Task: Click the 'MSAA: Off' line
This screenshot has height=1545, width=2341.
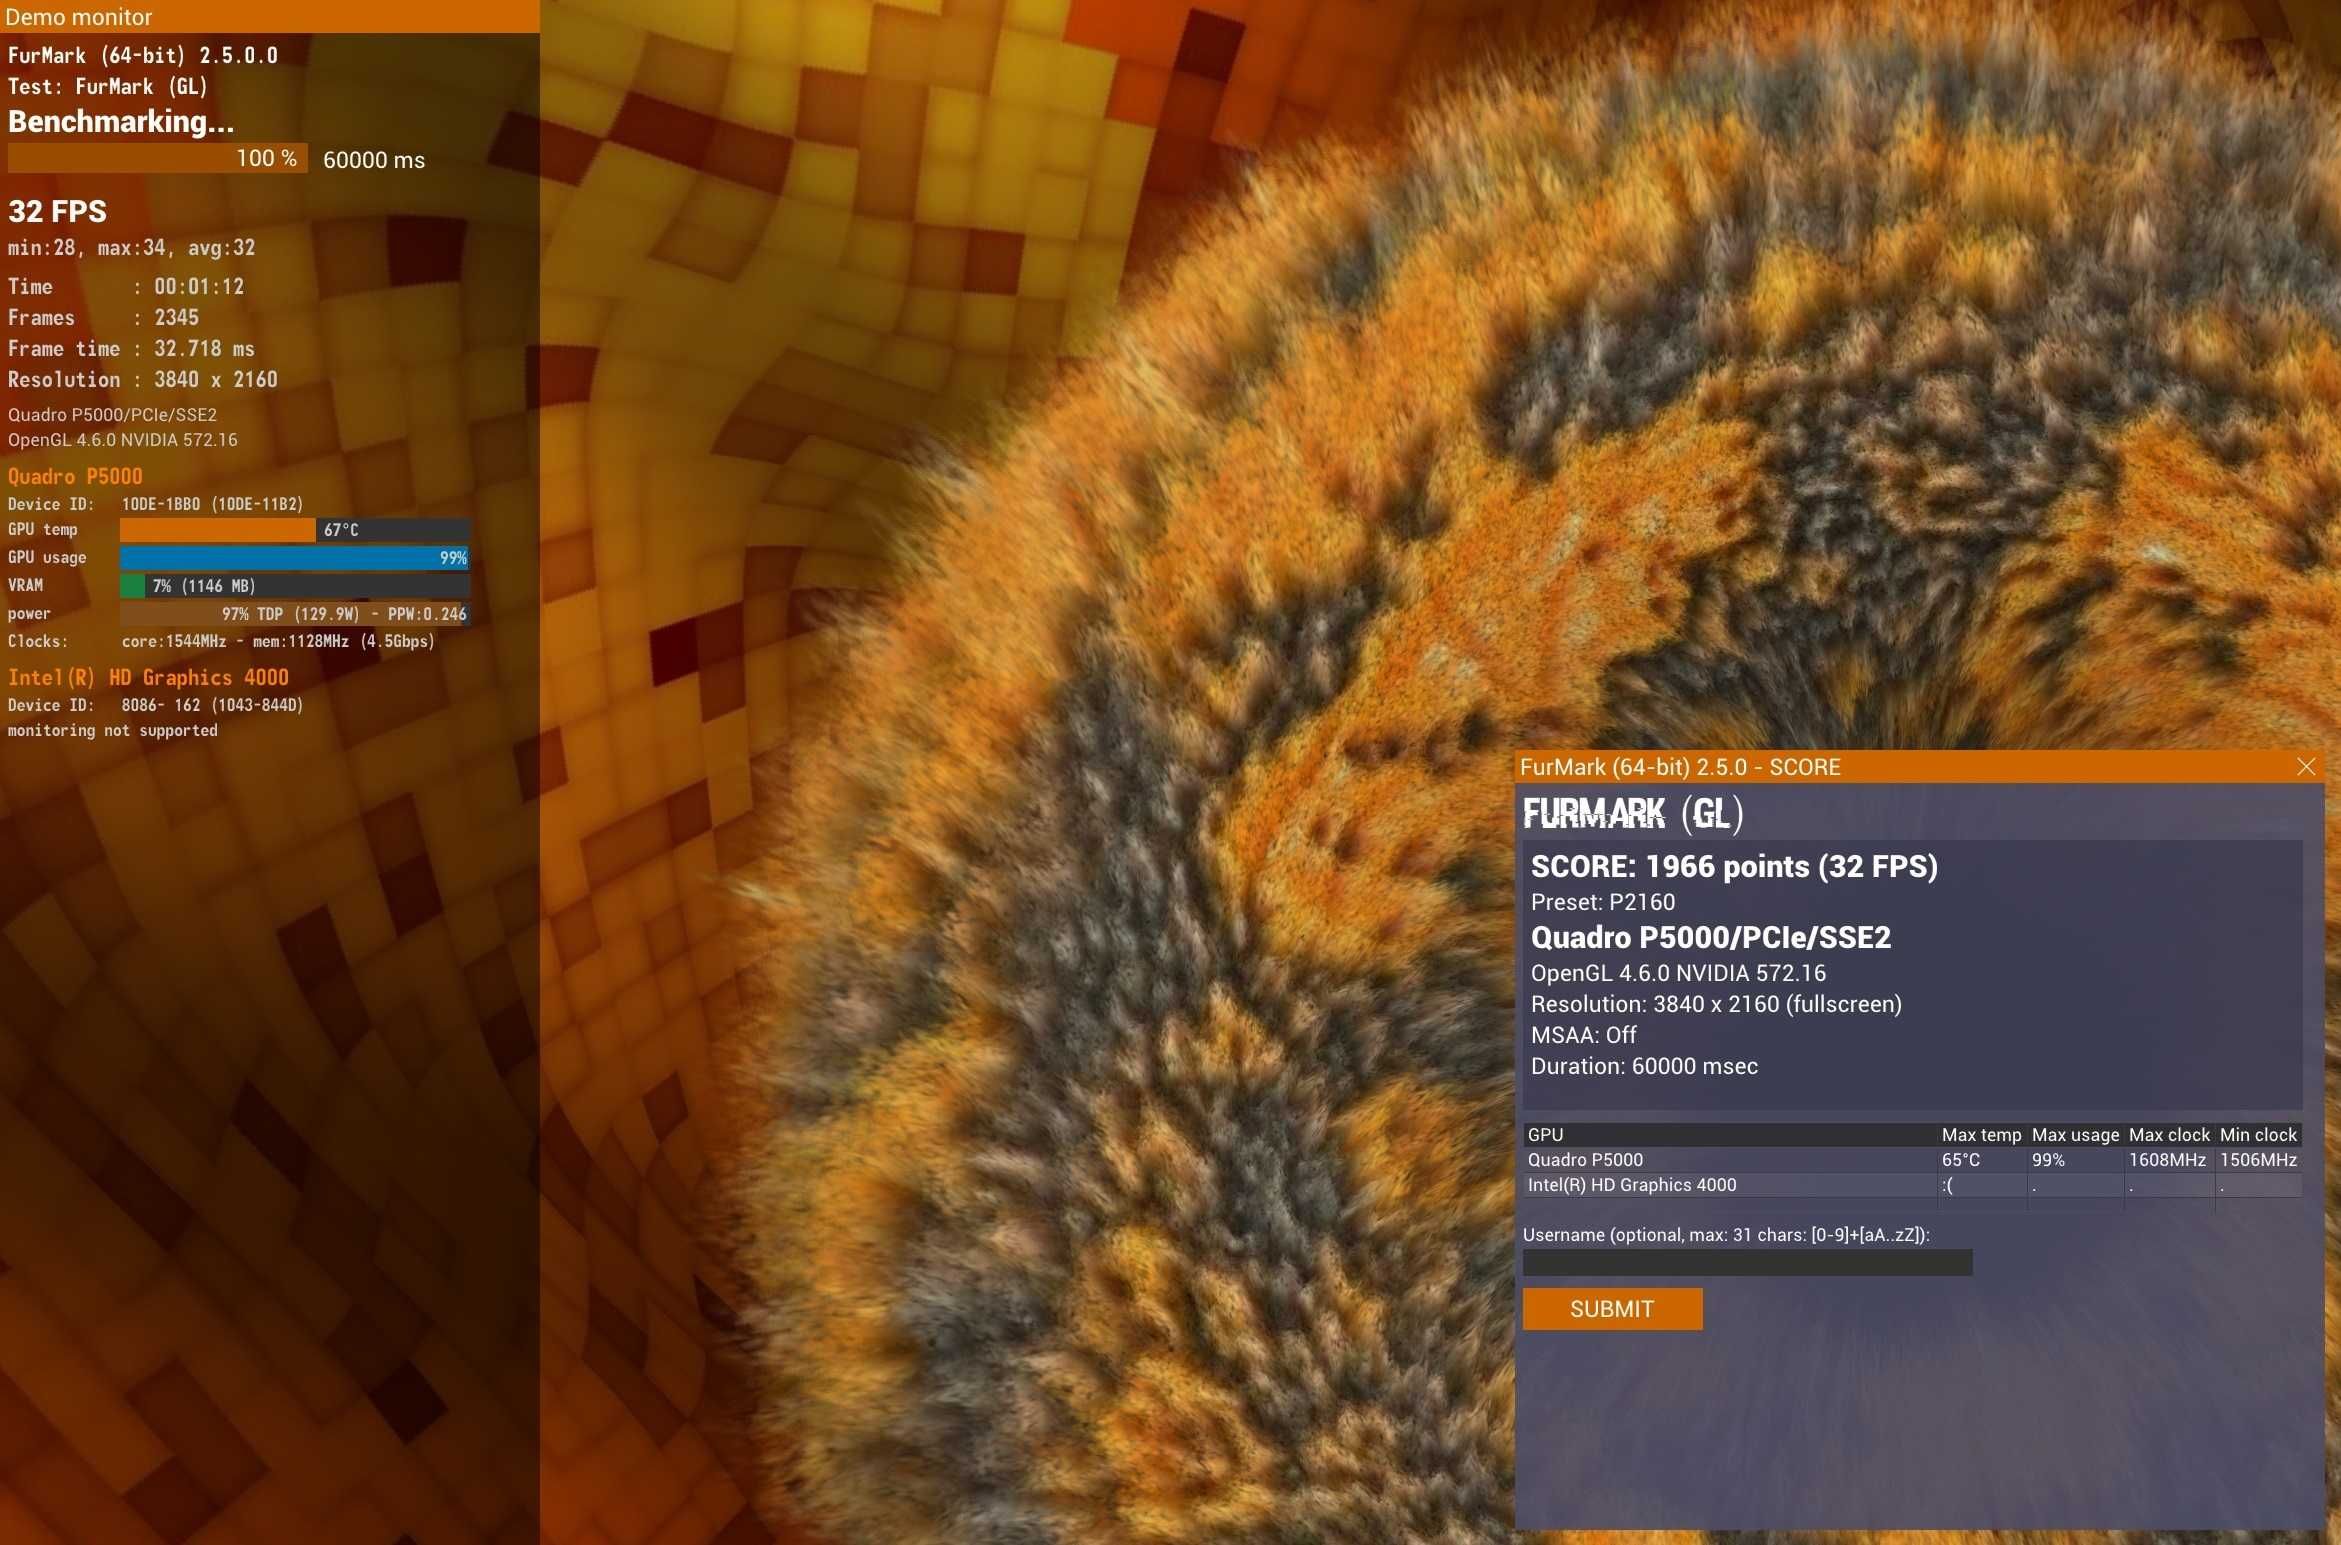Action: click(x=1584, y=1035)
